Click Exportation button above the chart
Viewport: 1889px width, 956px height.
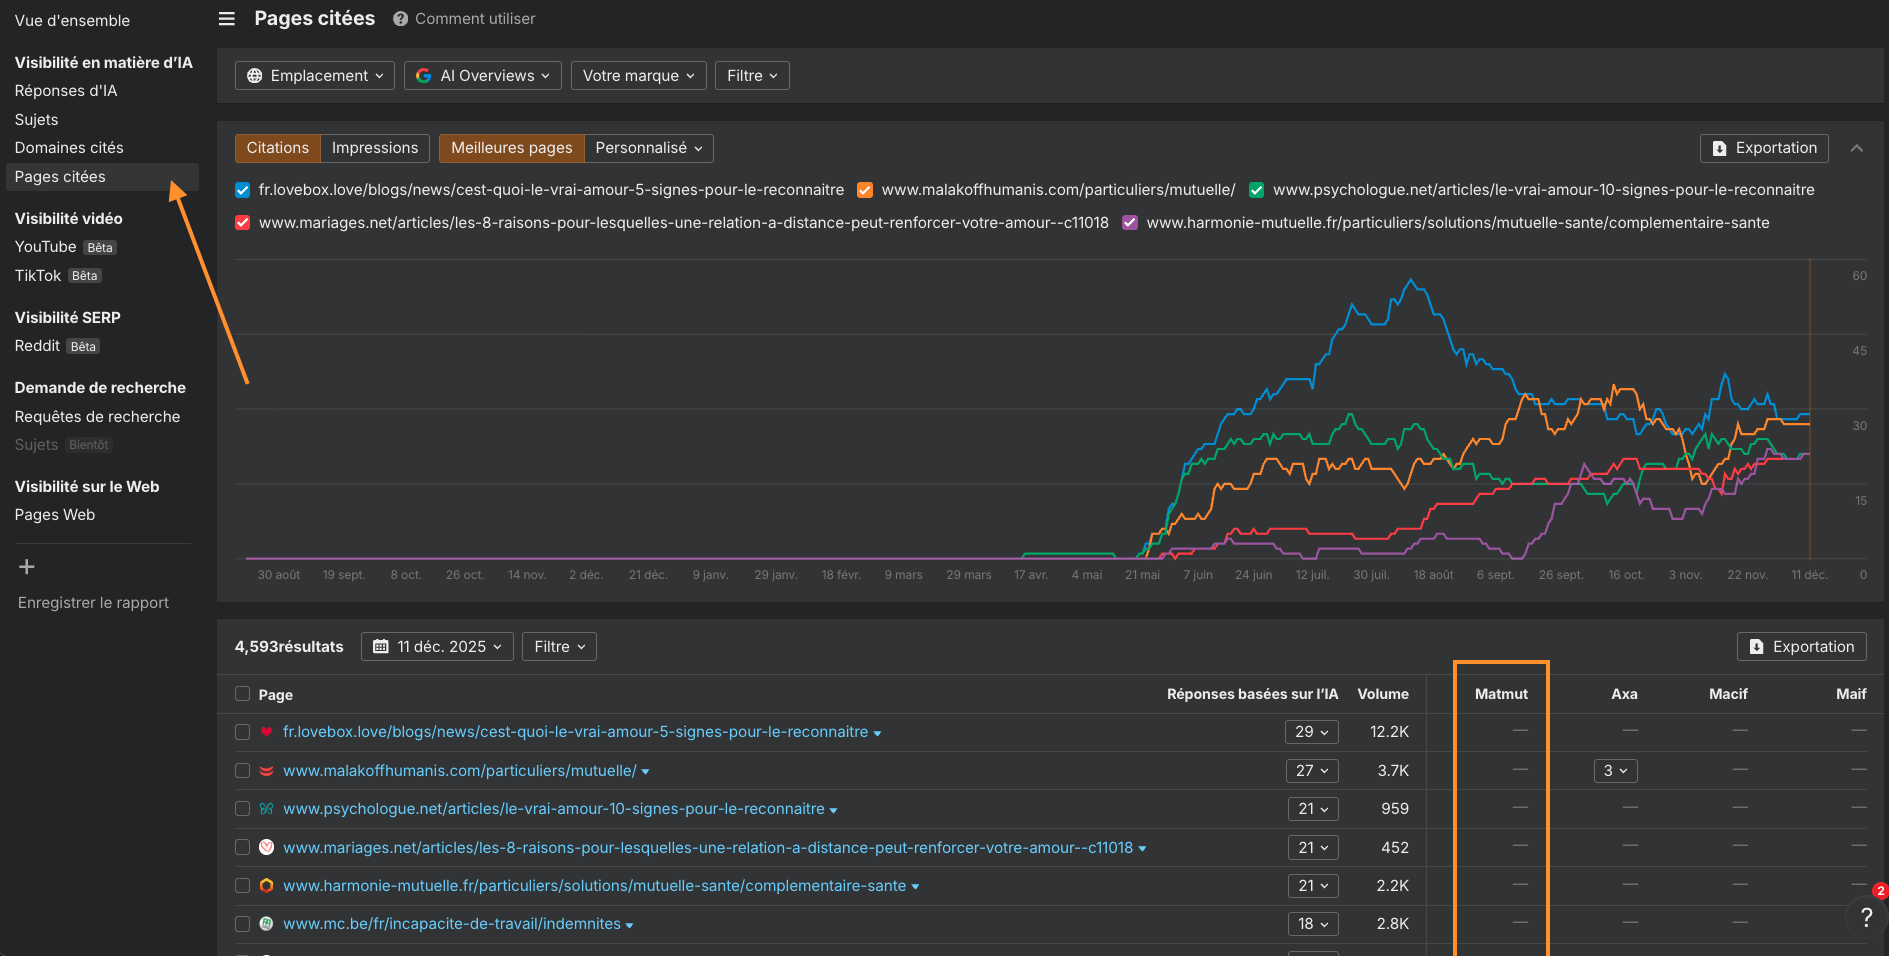point(1764,148)
